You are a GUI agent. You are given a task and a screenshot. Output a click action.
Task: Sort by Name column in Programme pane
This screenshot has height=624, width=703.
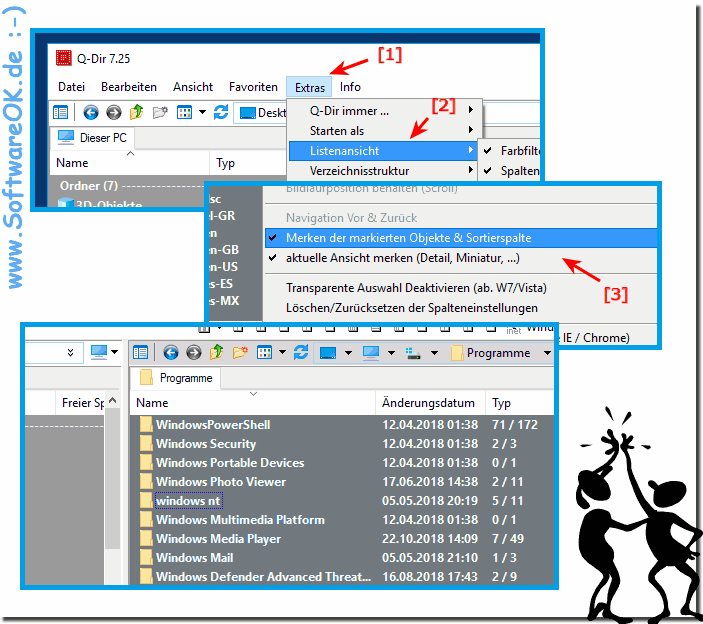click(x=252, y=403)
